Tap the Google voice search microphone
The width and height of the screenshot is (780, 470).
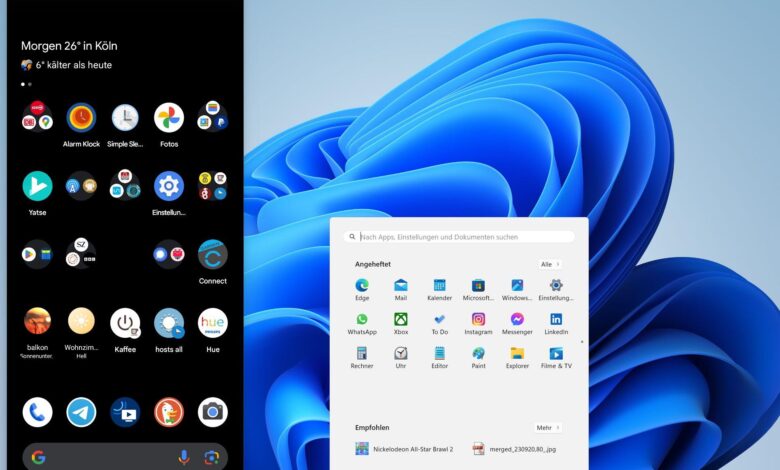click(x=184, y=457)
